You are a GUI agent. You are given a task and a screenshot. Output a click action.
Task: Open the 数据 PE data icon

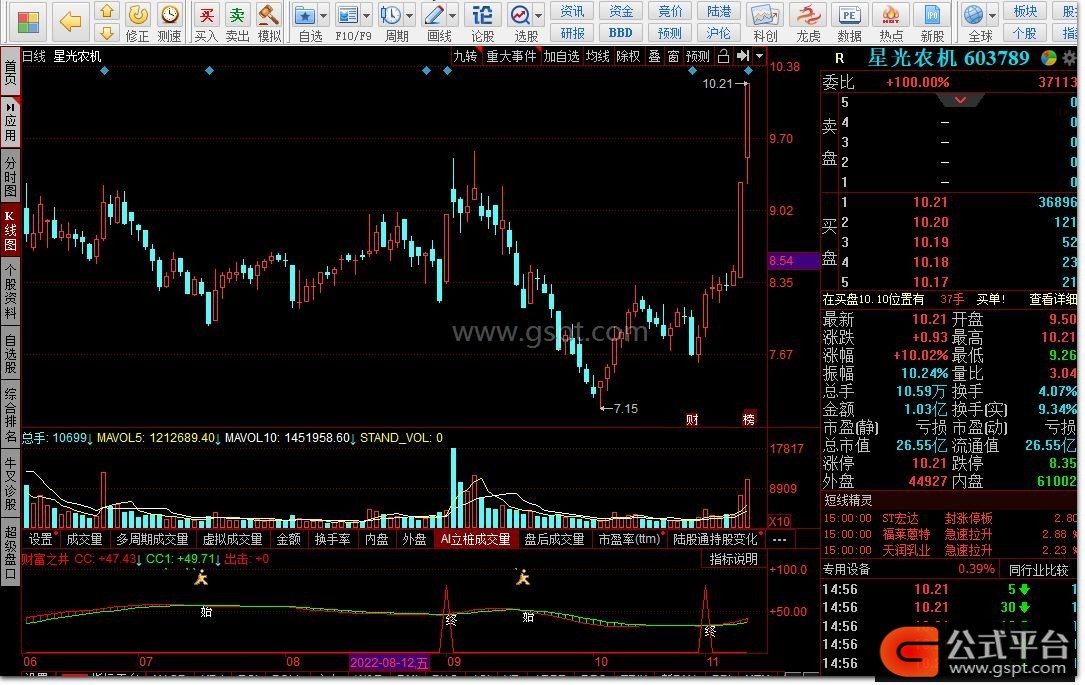tap(849, 22)
